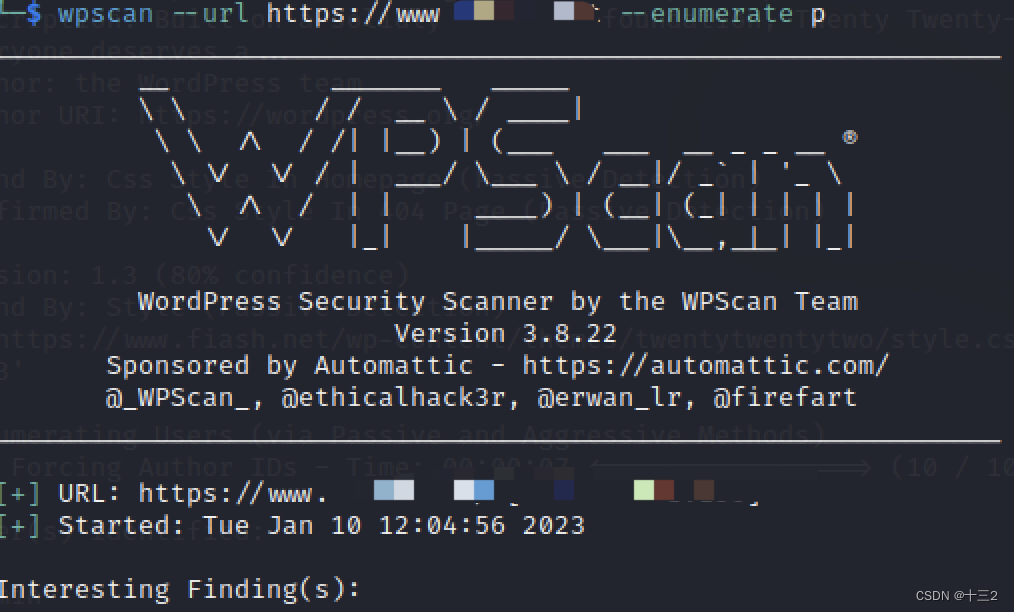
Task: Click the dollar sign shell prompt
Action: point(34,13)
